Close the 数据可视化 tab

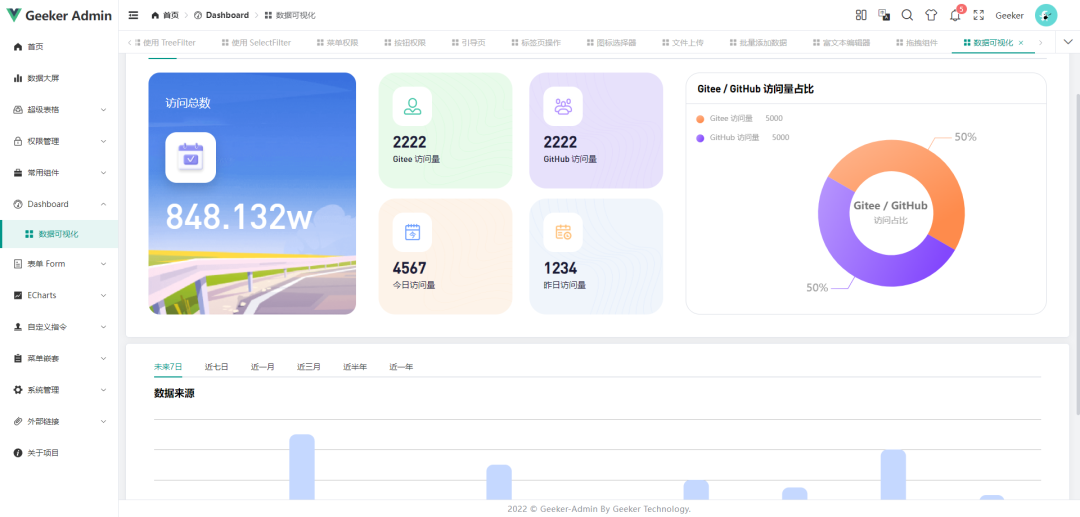tap(1021, 43)
